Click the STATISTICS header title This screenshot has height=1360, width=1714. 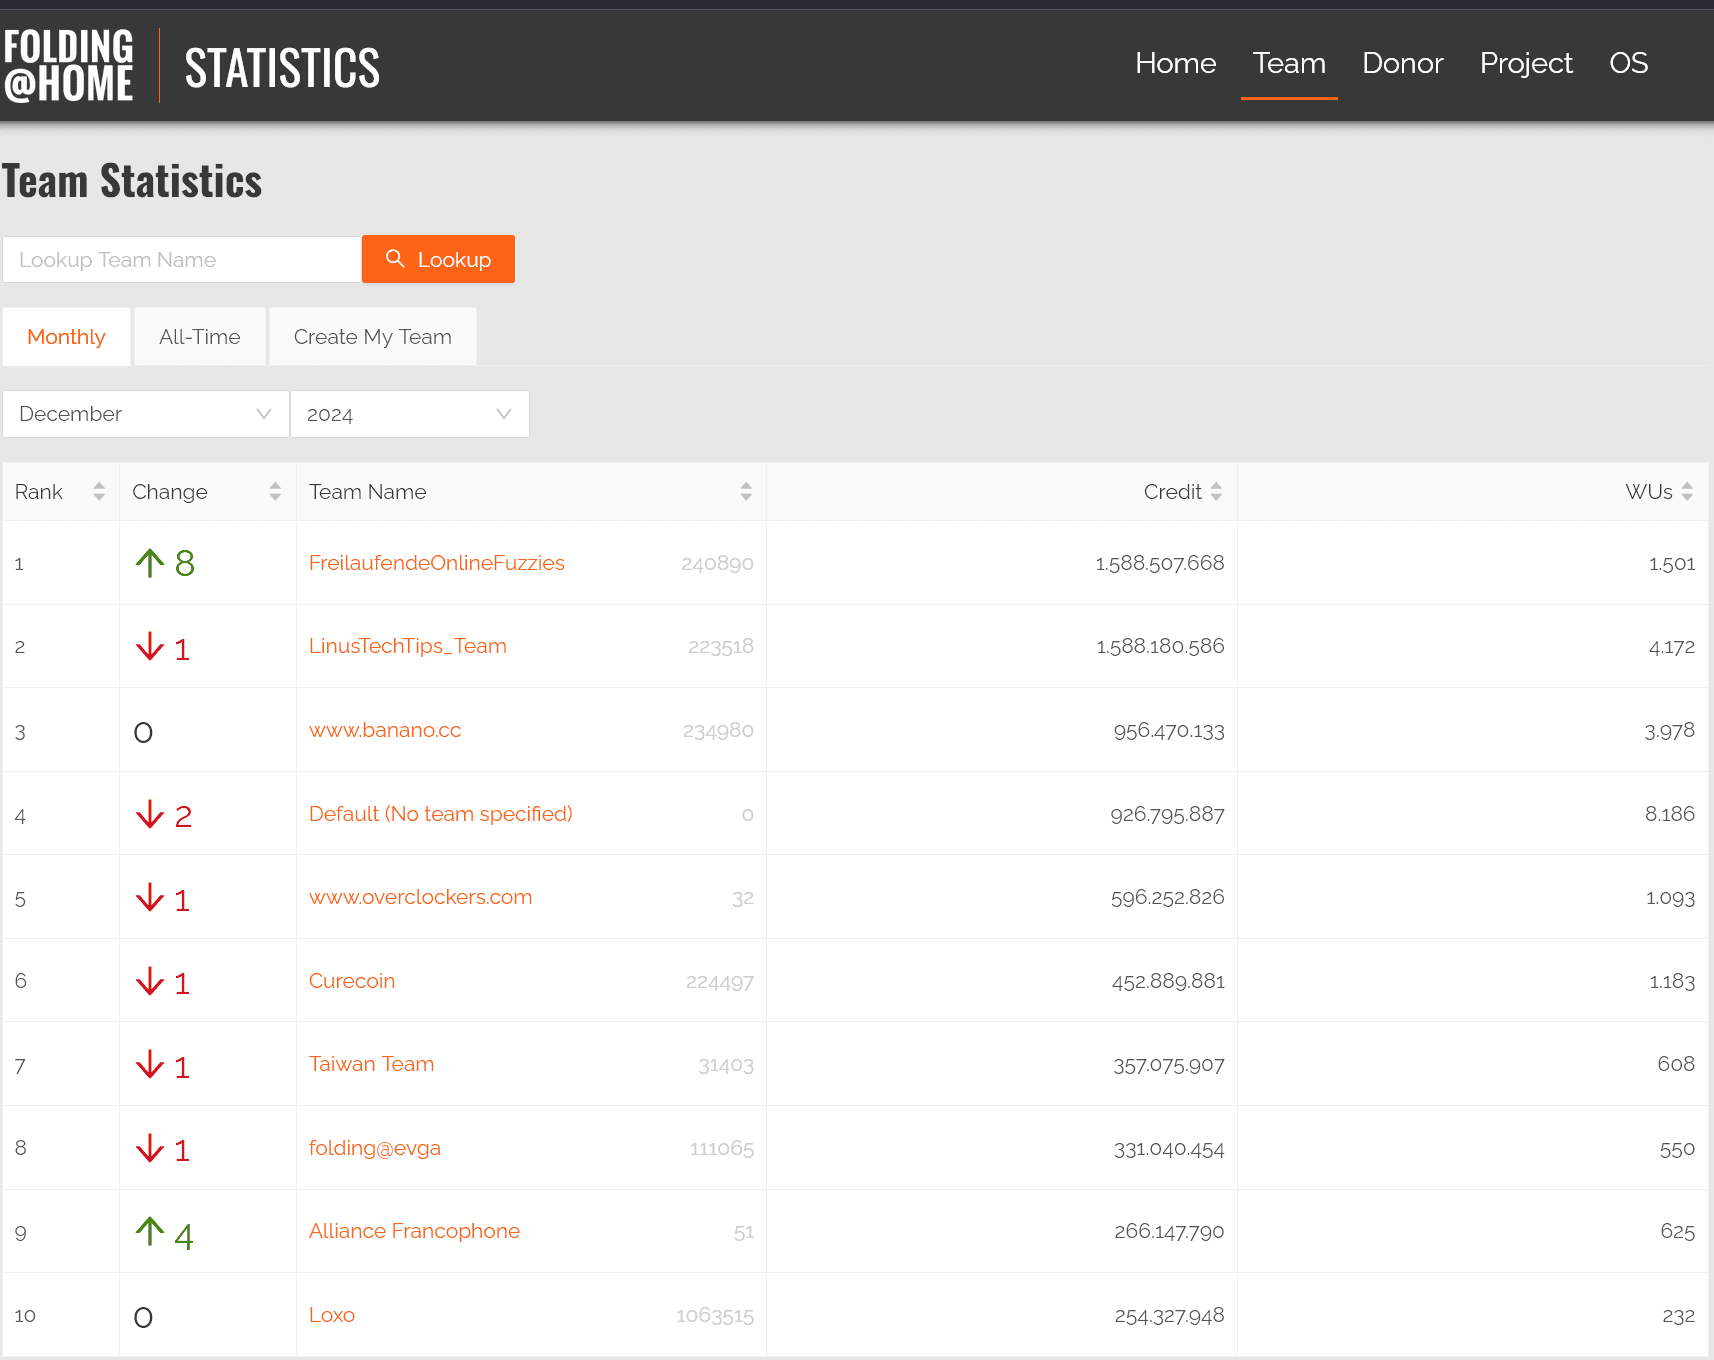[x=282, y=68]
